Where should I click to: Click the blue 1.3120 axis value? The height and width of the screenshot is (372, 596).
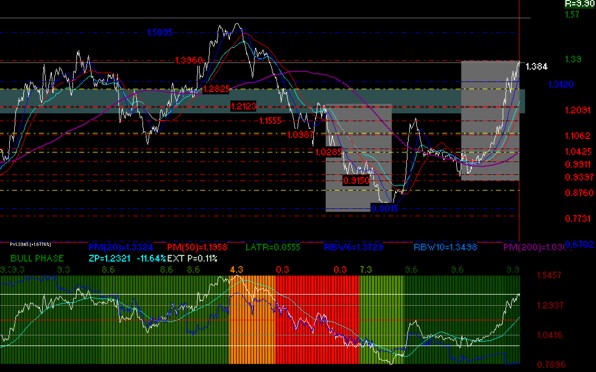[561, 85]
